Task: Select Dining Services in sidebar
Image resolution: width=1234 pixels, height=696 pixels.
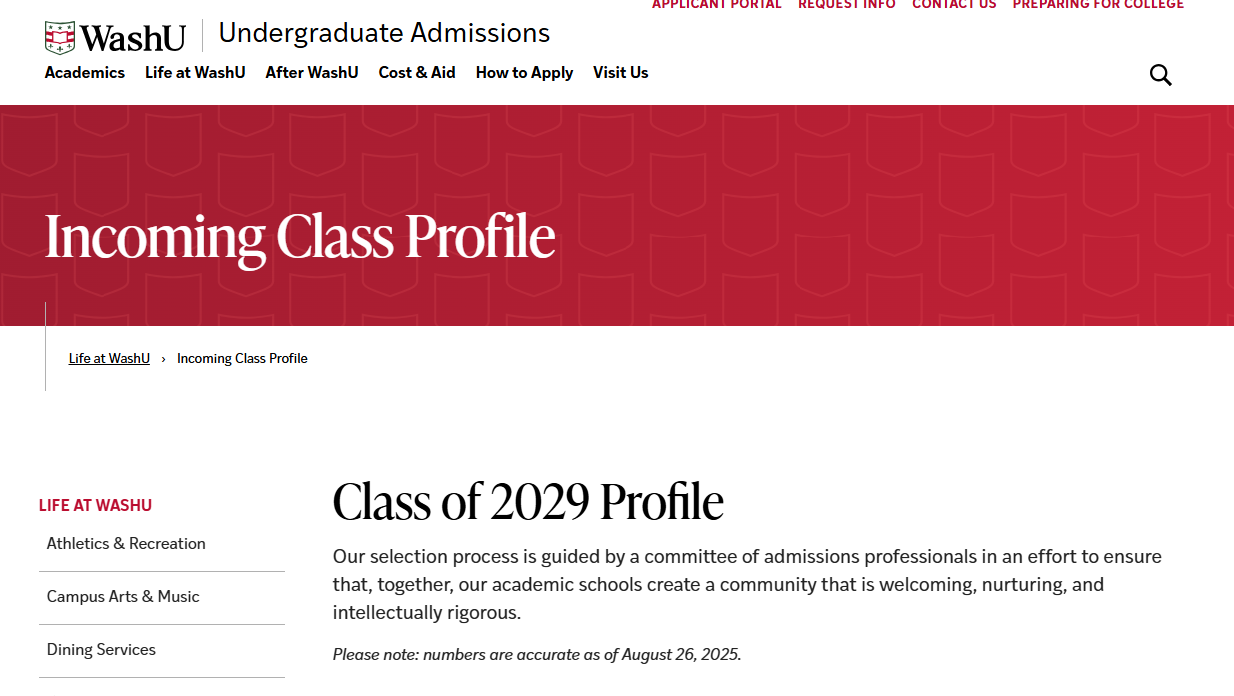Action: click(x=101, y=650)
